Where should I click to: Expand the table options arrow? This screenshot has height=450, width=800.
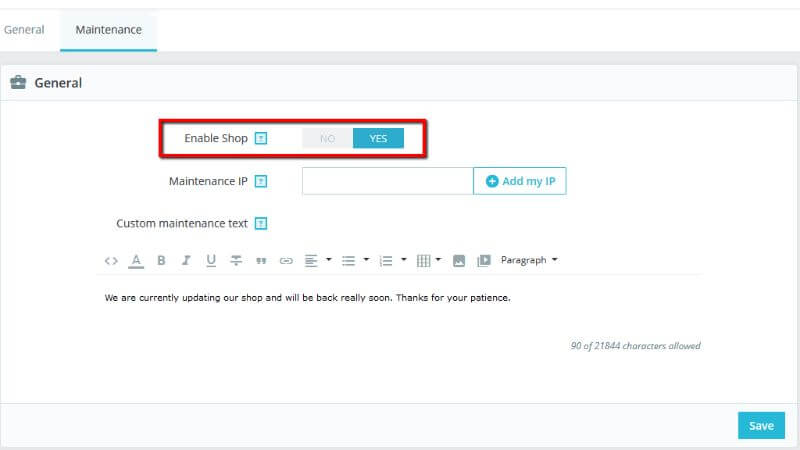point(438,260)
